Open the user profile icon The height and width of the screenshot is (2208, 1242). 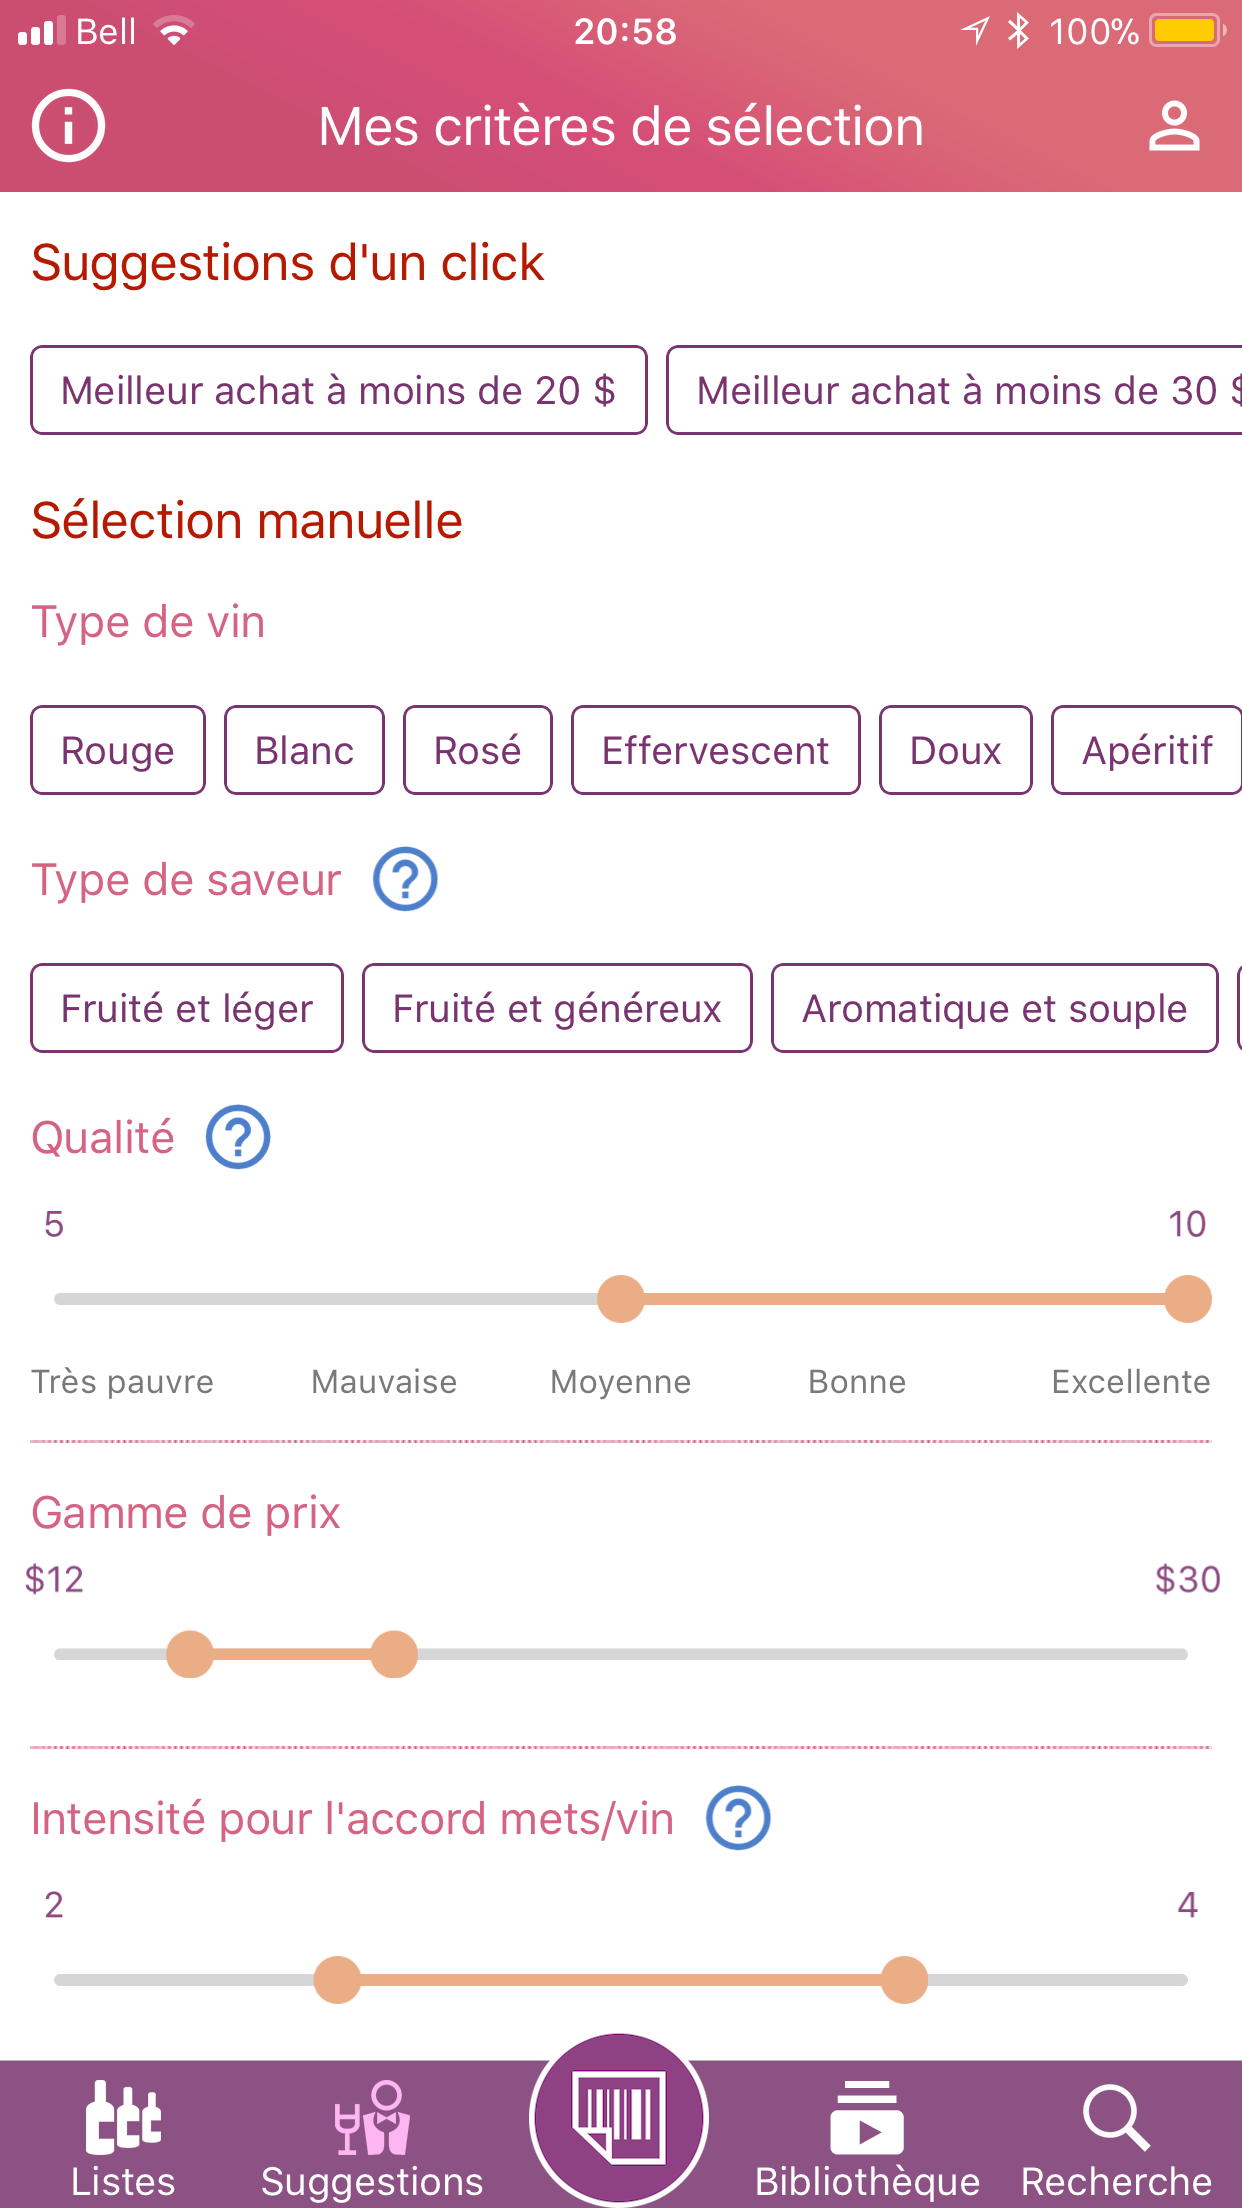tap(1173, 126)
